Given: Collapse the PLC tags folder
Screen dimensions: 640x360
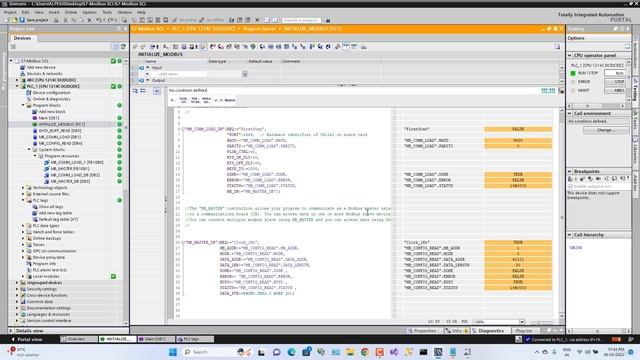Looking at the screenshot, I should point(23,200).
